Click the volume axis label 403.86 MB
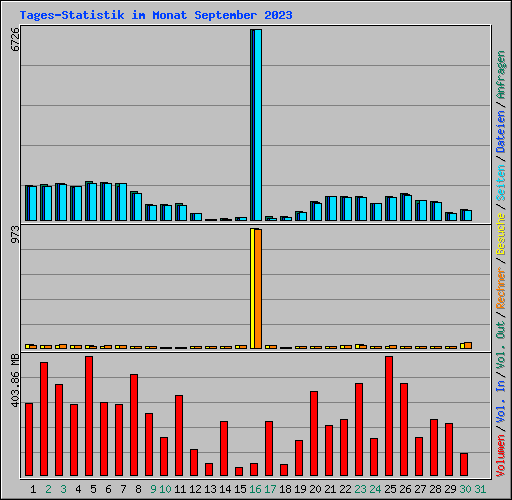 click(15, 381)
